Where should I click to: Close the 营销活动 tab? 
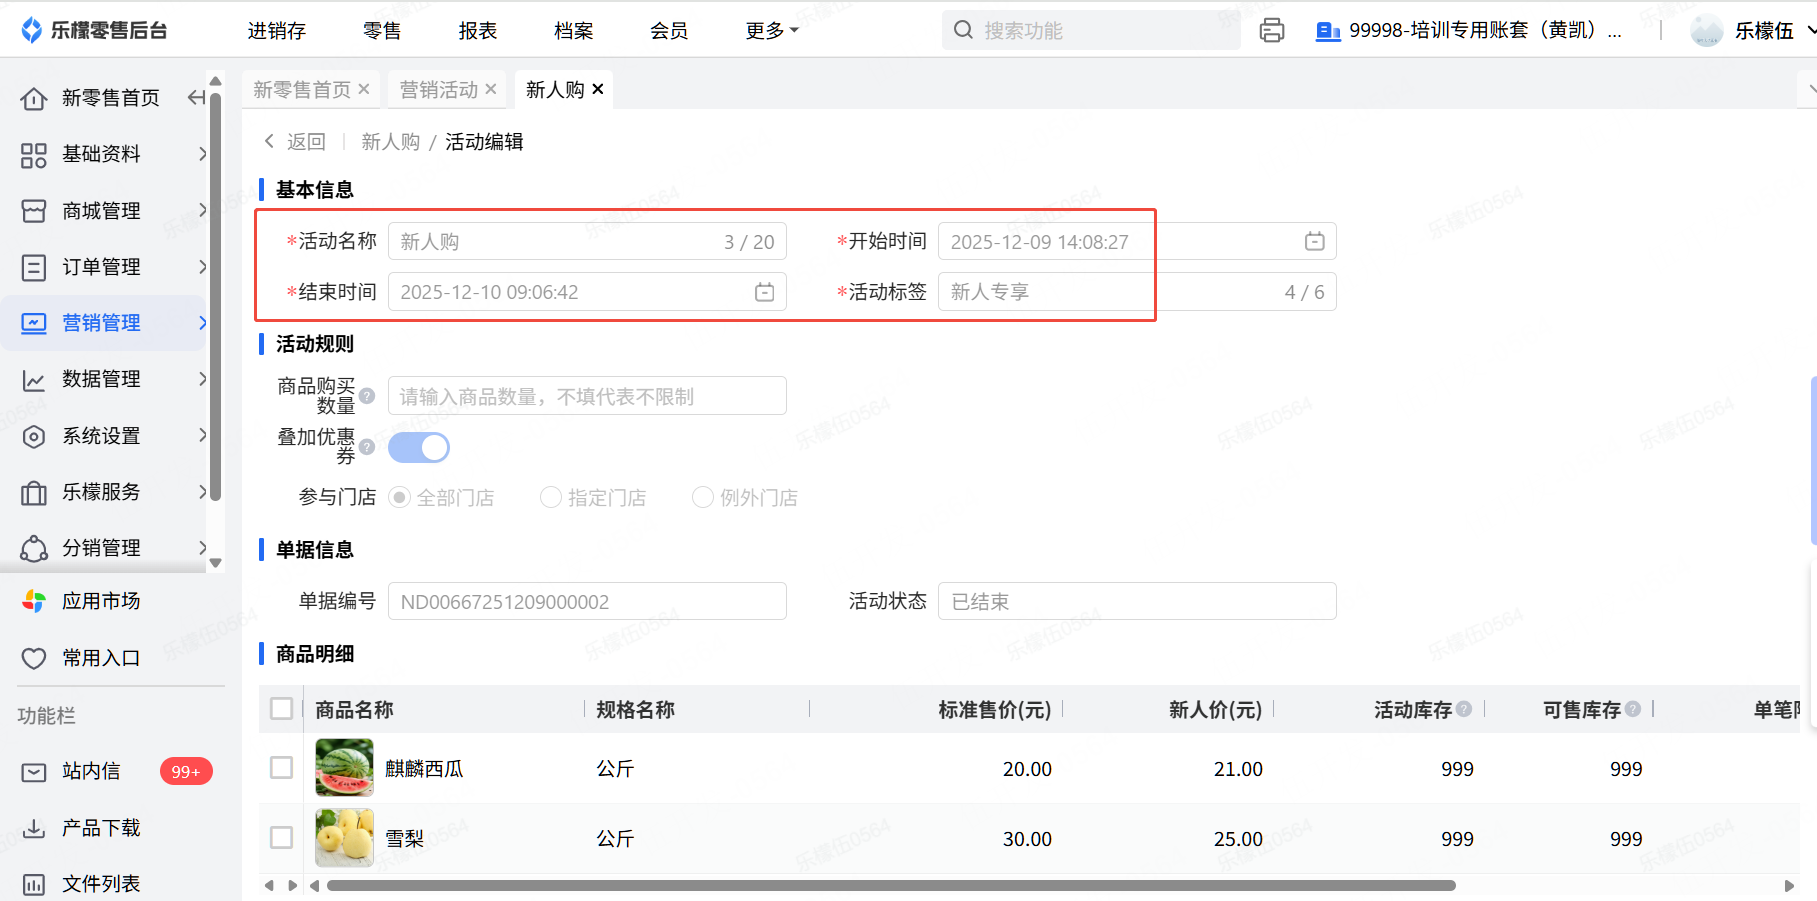491,89
